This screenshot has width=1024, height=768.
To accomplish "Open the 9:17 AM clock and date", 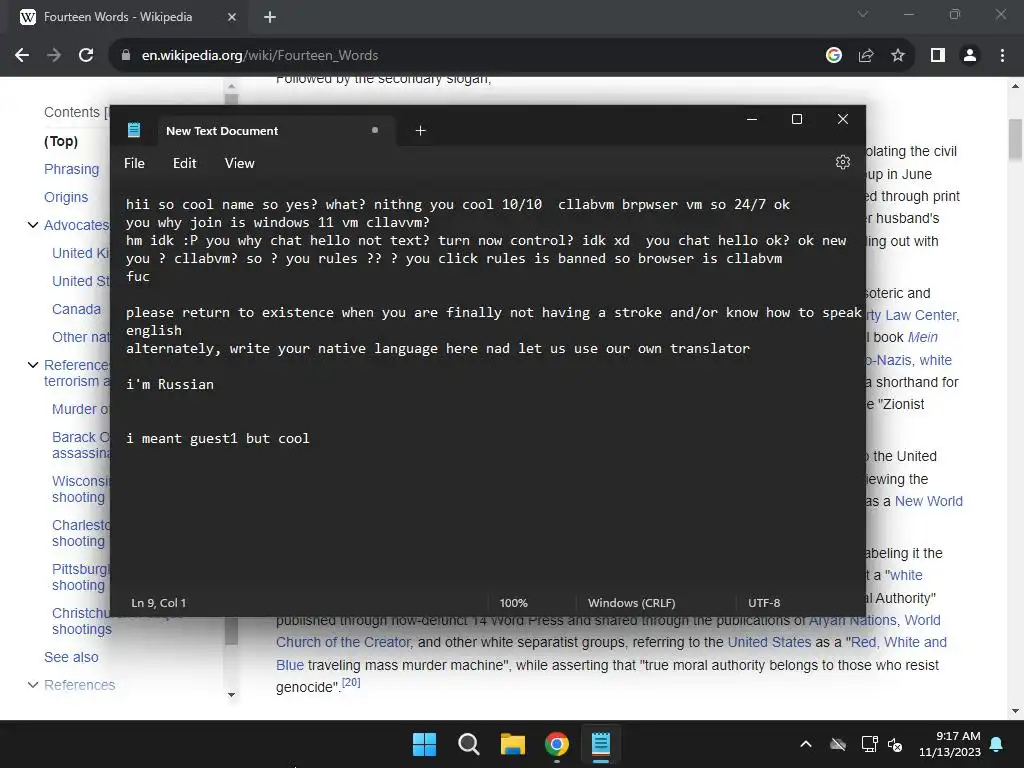I will (950, 744).
